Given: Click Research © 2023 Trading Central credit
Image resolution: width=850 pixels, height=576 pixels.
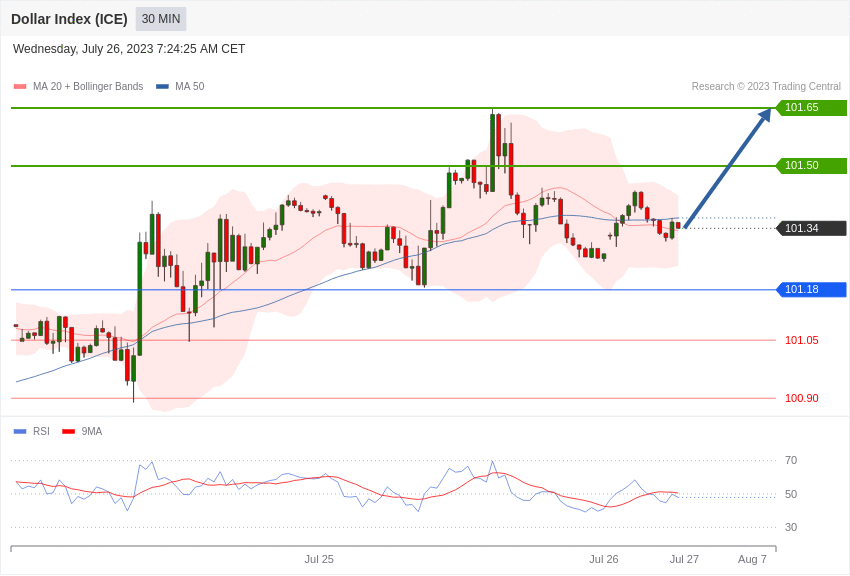Looking at the screenshot, I should click(766, 87).
